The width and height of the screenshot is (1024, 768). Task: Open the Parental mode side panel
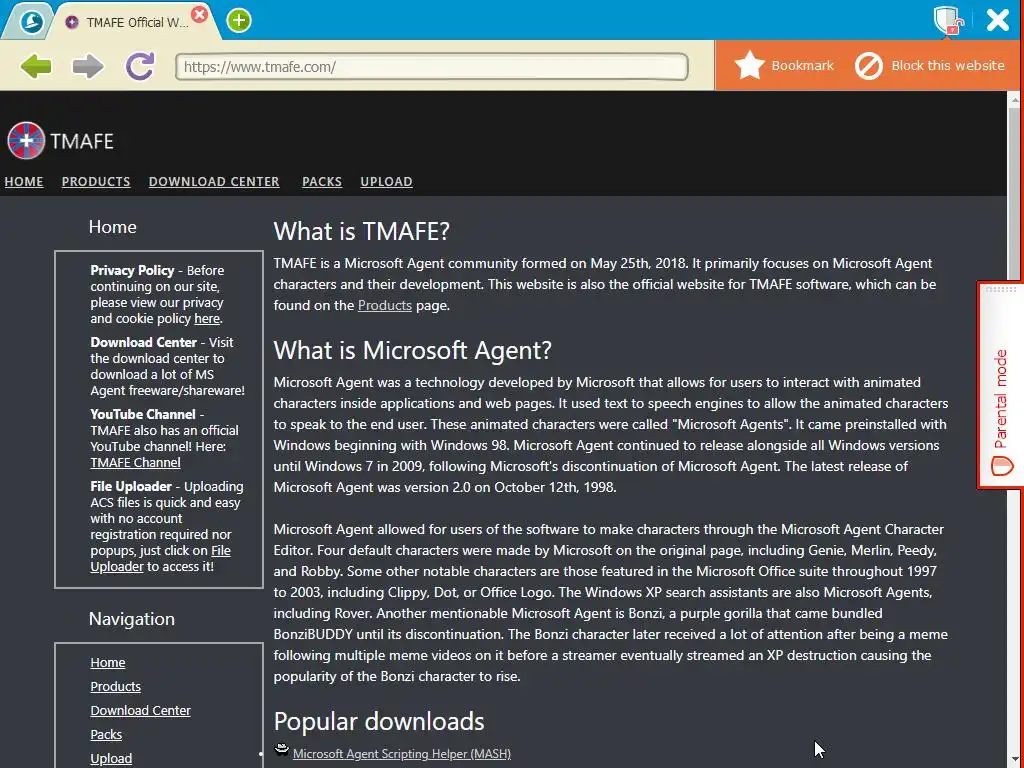click(1000, 385)
